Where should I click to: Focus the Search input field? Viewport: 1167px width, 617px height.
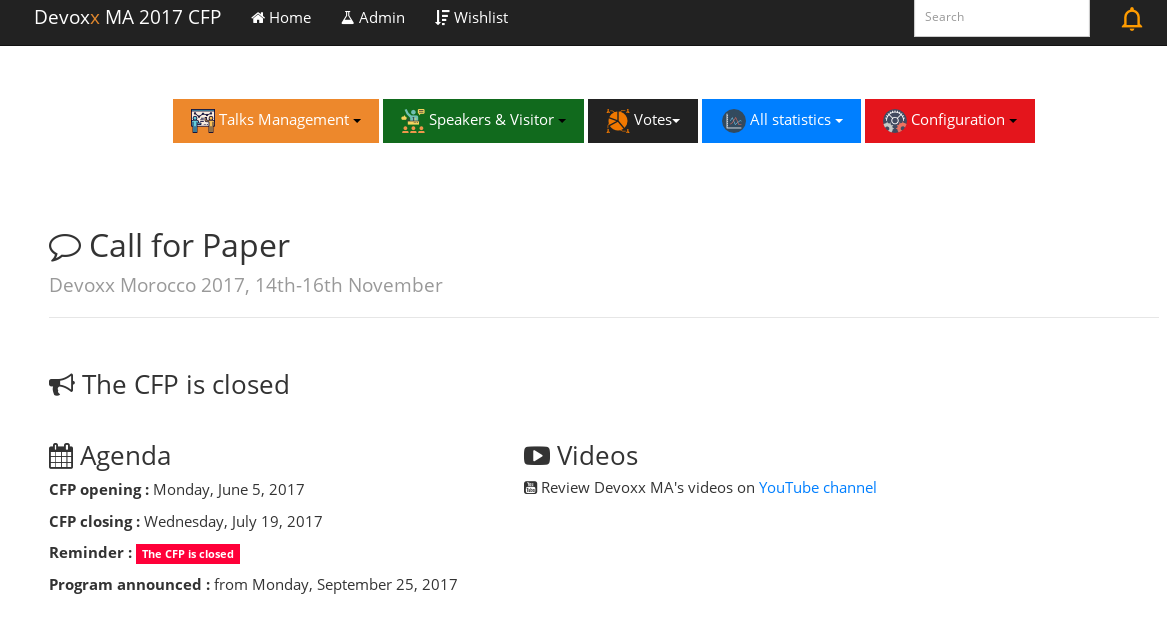coord(1002,17)
